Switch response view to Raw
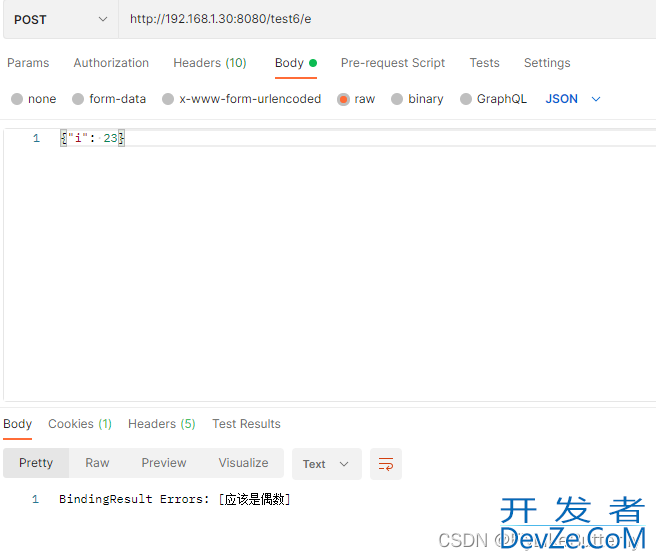The image size is (656, 560). click(97, 463)
